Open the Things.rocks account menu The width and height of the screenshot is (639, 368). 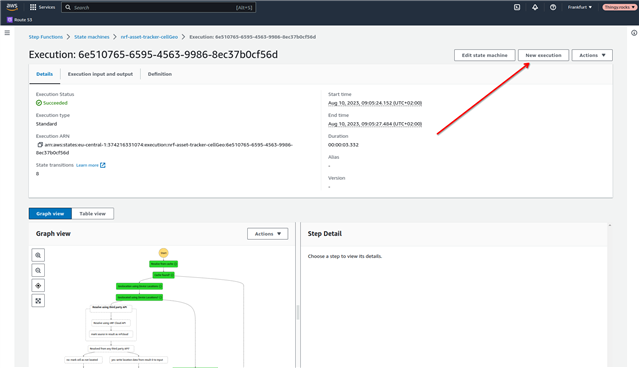[619, 7]
